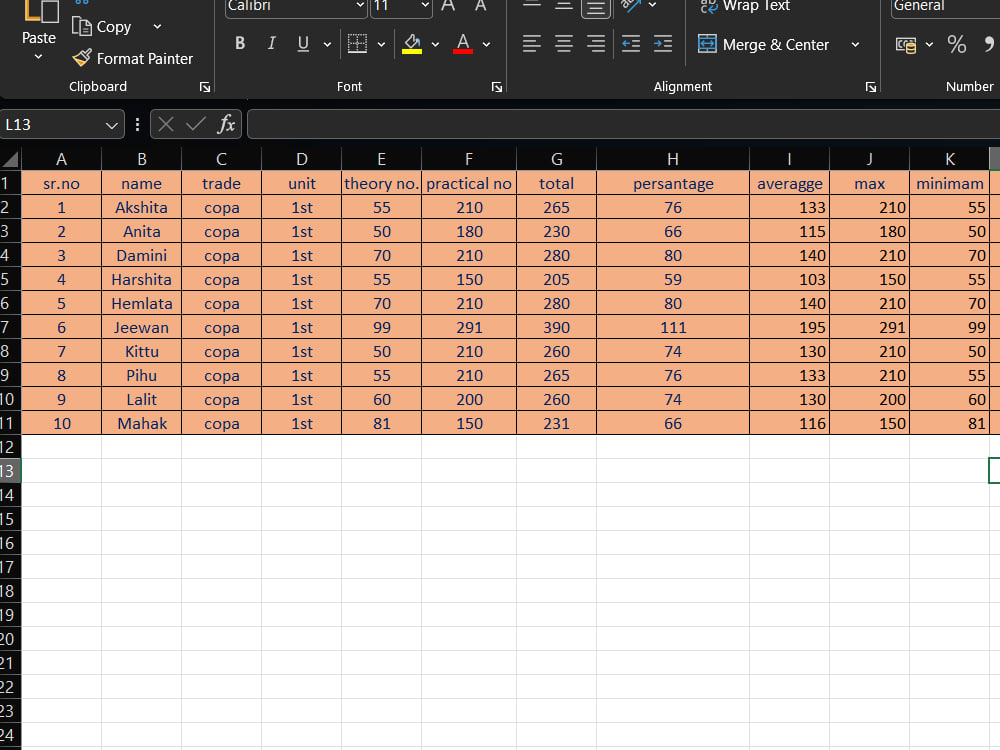
Task: Click practical cell 200 for Lalit
Action: click(x=469, y=399)
